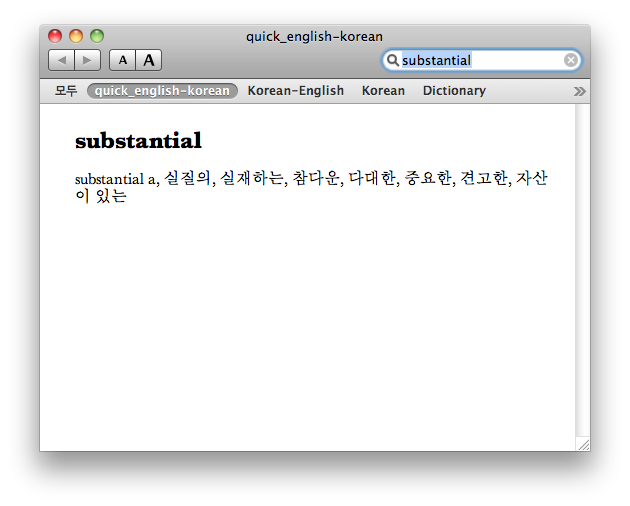Image resolution: width=630 pixels, height=506 pixels.
Task: Switch to the Dictionary tab
Action: tap(454, 91)
